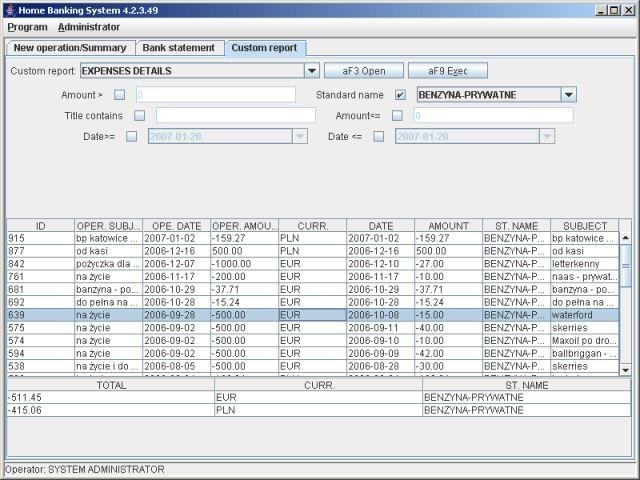Click the OPE. DATE column header
Image resolution: width=640 pixels, height=480 pixels.
point(176,226)
